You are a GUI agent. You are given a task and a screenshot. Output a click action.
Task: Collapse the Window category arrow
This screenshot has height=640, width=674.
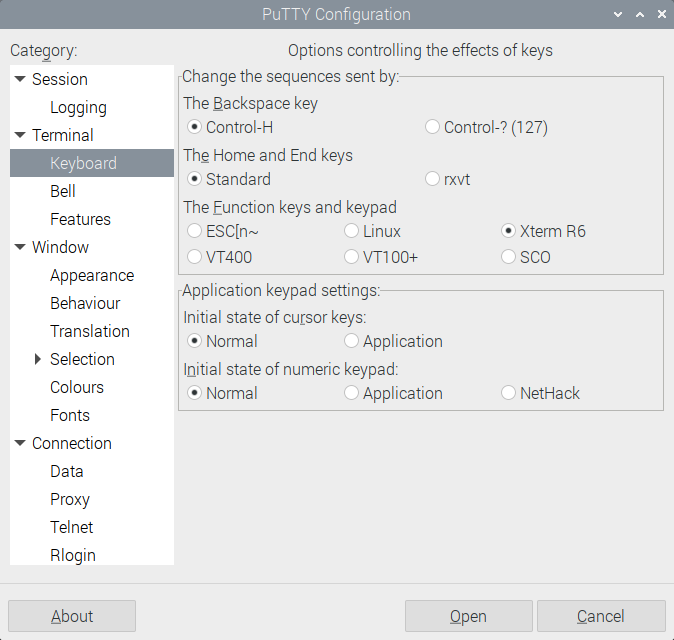pyautogui.click(x=20, y=247)
